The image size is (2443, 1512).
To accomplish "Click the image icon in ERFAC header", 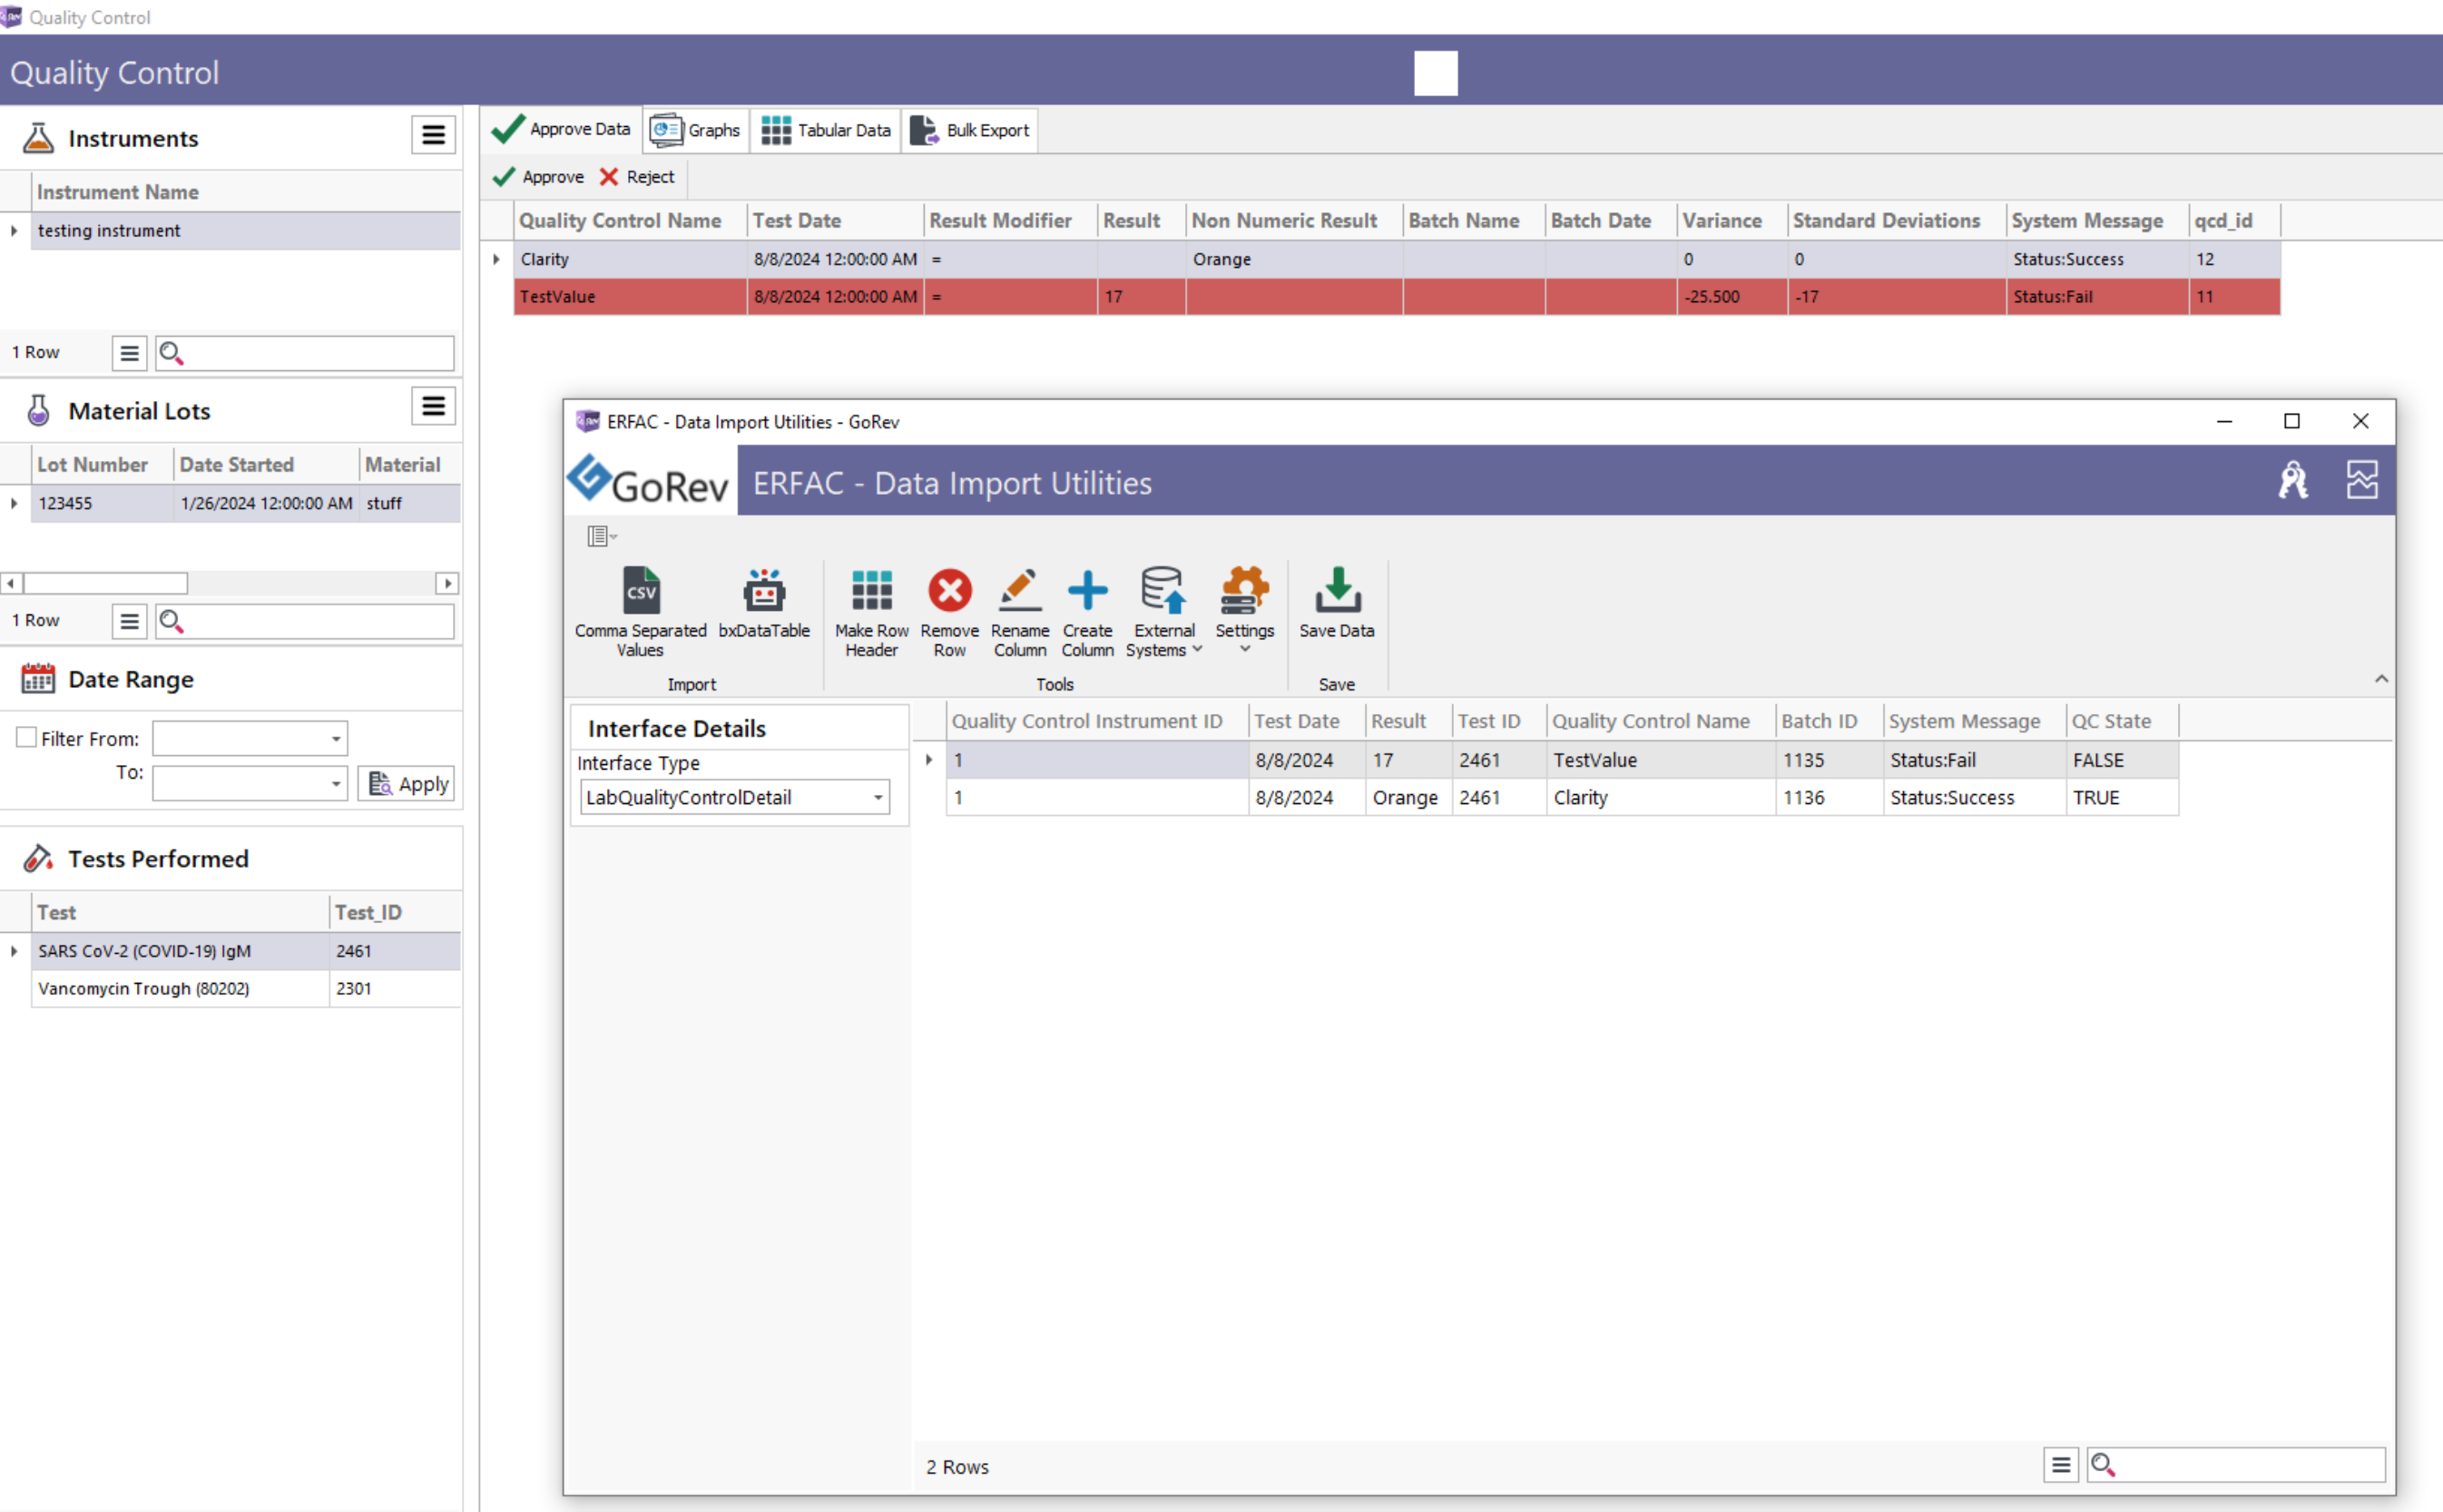I will [x=2362, y=480].
